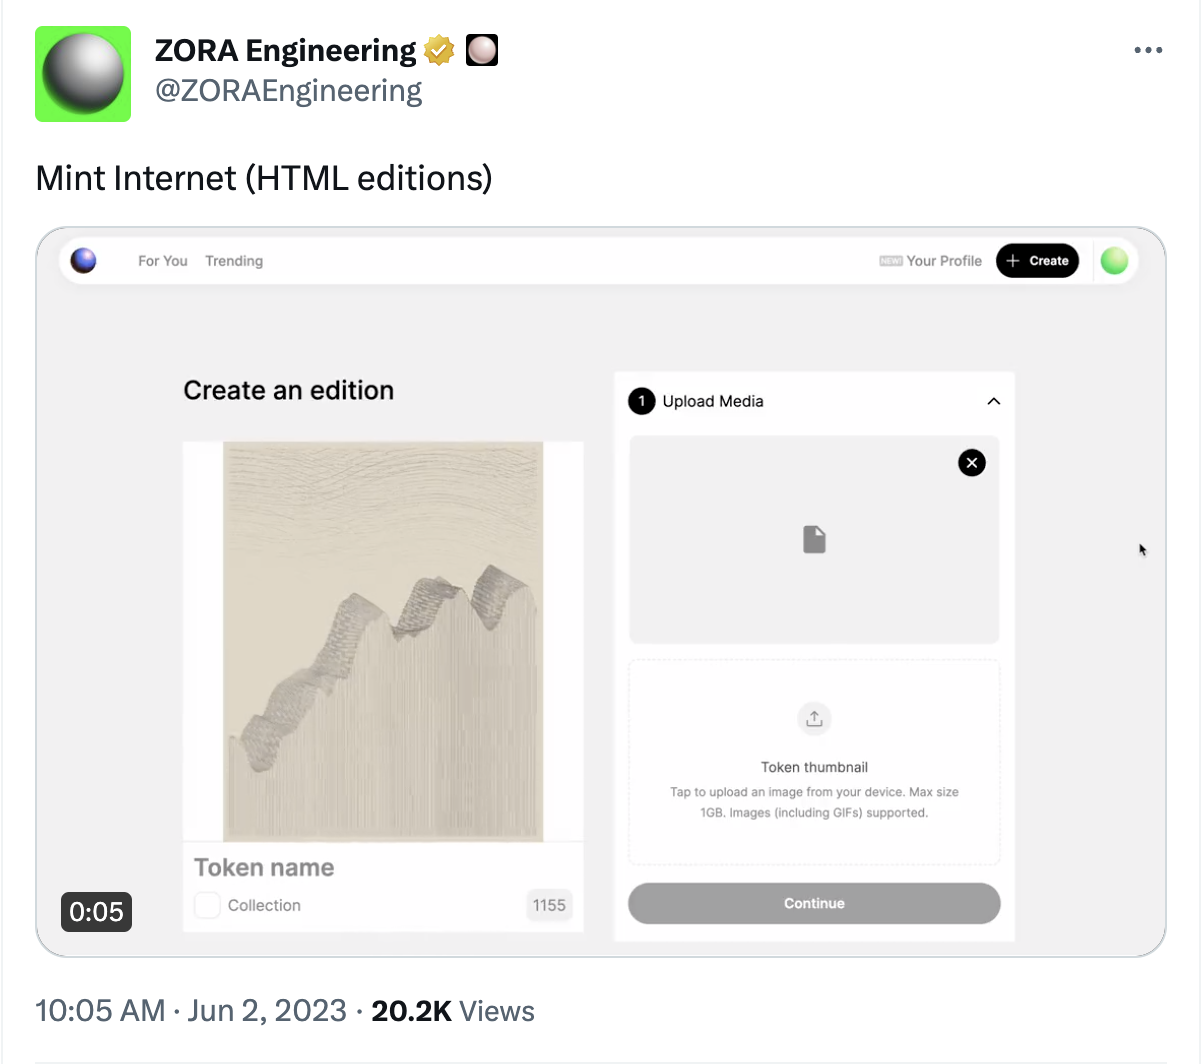Click the affiliate orb badge beside name

coord(482,50)
